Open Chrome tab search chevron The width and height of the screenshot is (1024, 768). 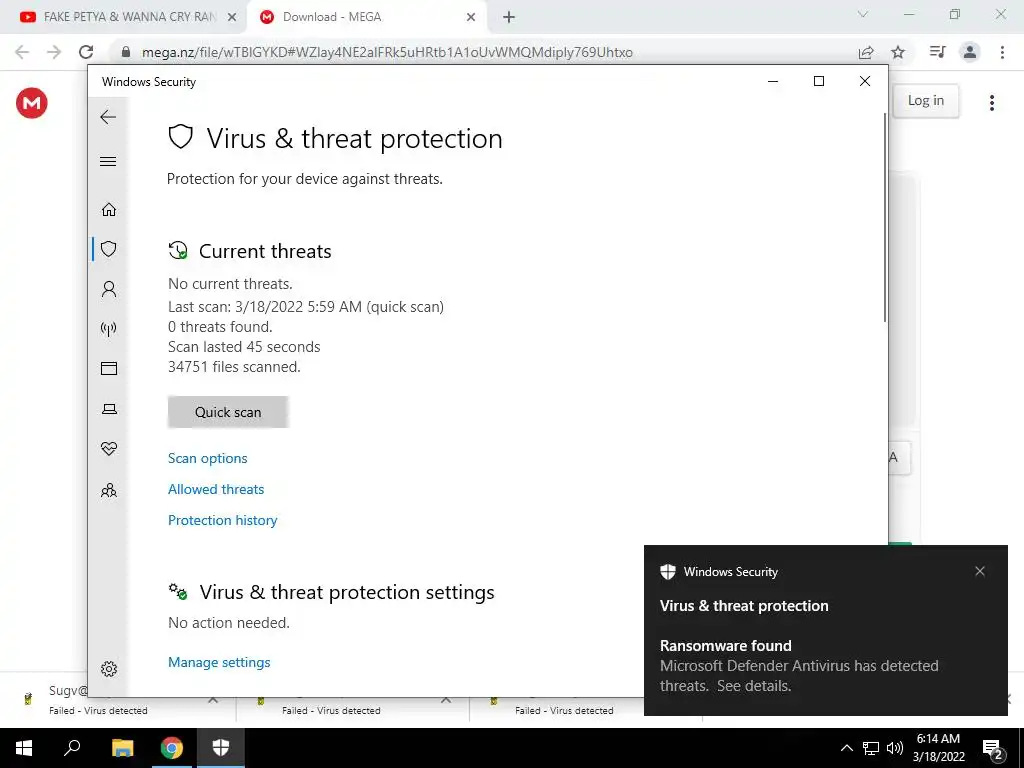tap(863, 14)
